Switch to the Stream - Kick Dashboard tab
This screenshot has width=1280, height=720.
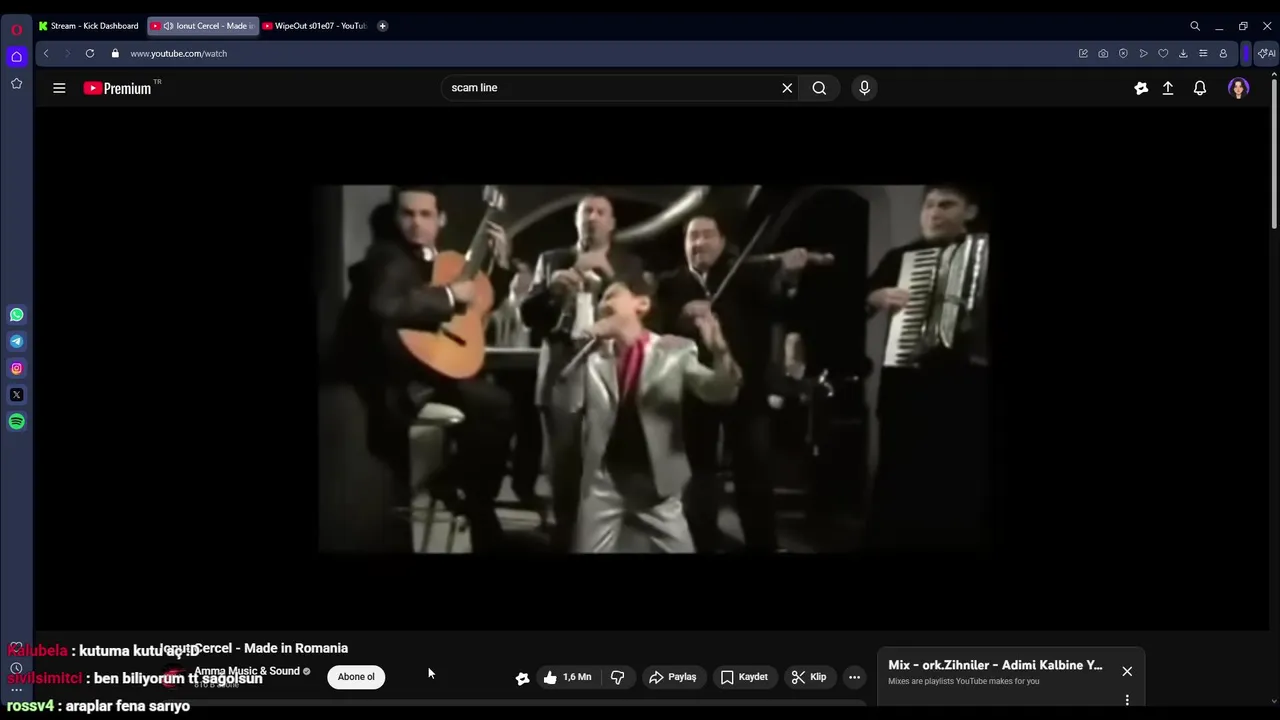click(89, 26)
